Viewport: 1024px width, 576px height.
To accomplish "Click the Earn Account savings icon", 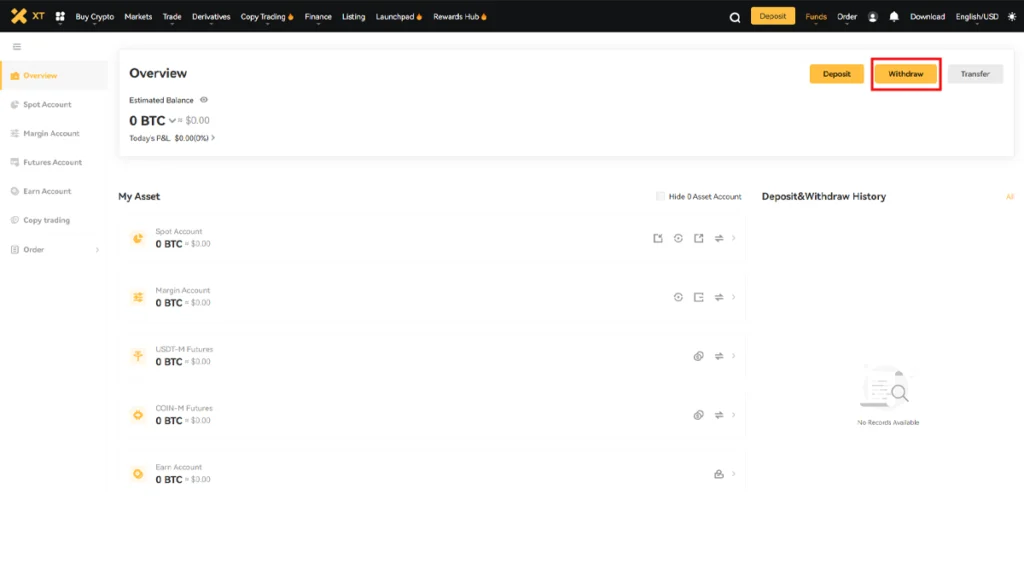I will (x=719, y=473).
